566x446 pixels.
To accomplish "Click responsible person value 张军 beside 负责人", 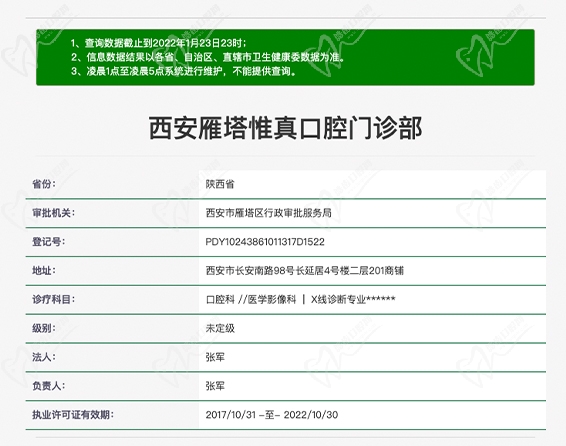I will point(215,386).
